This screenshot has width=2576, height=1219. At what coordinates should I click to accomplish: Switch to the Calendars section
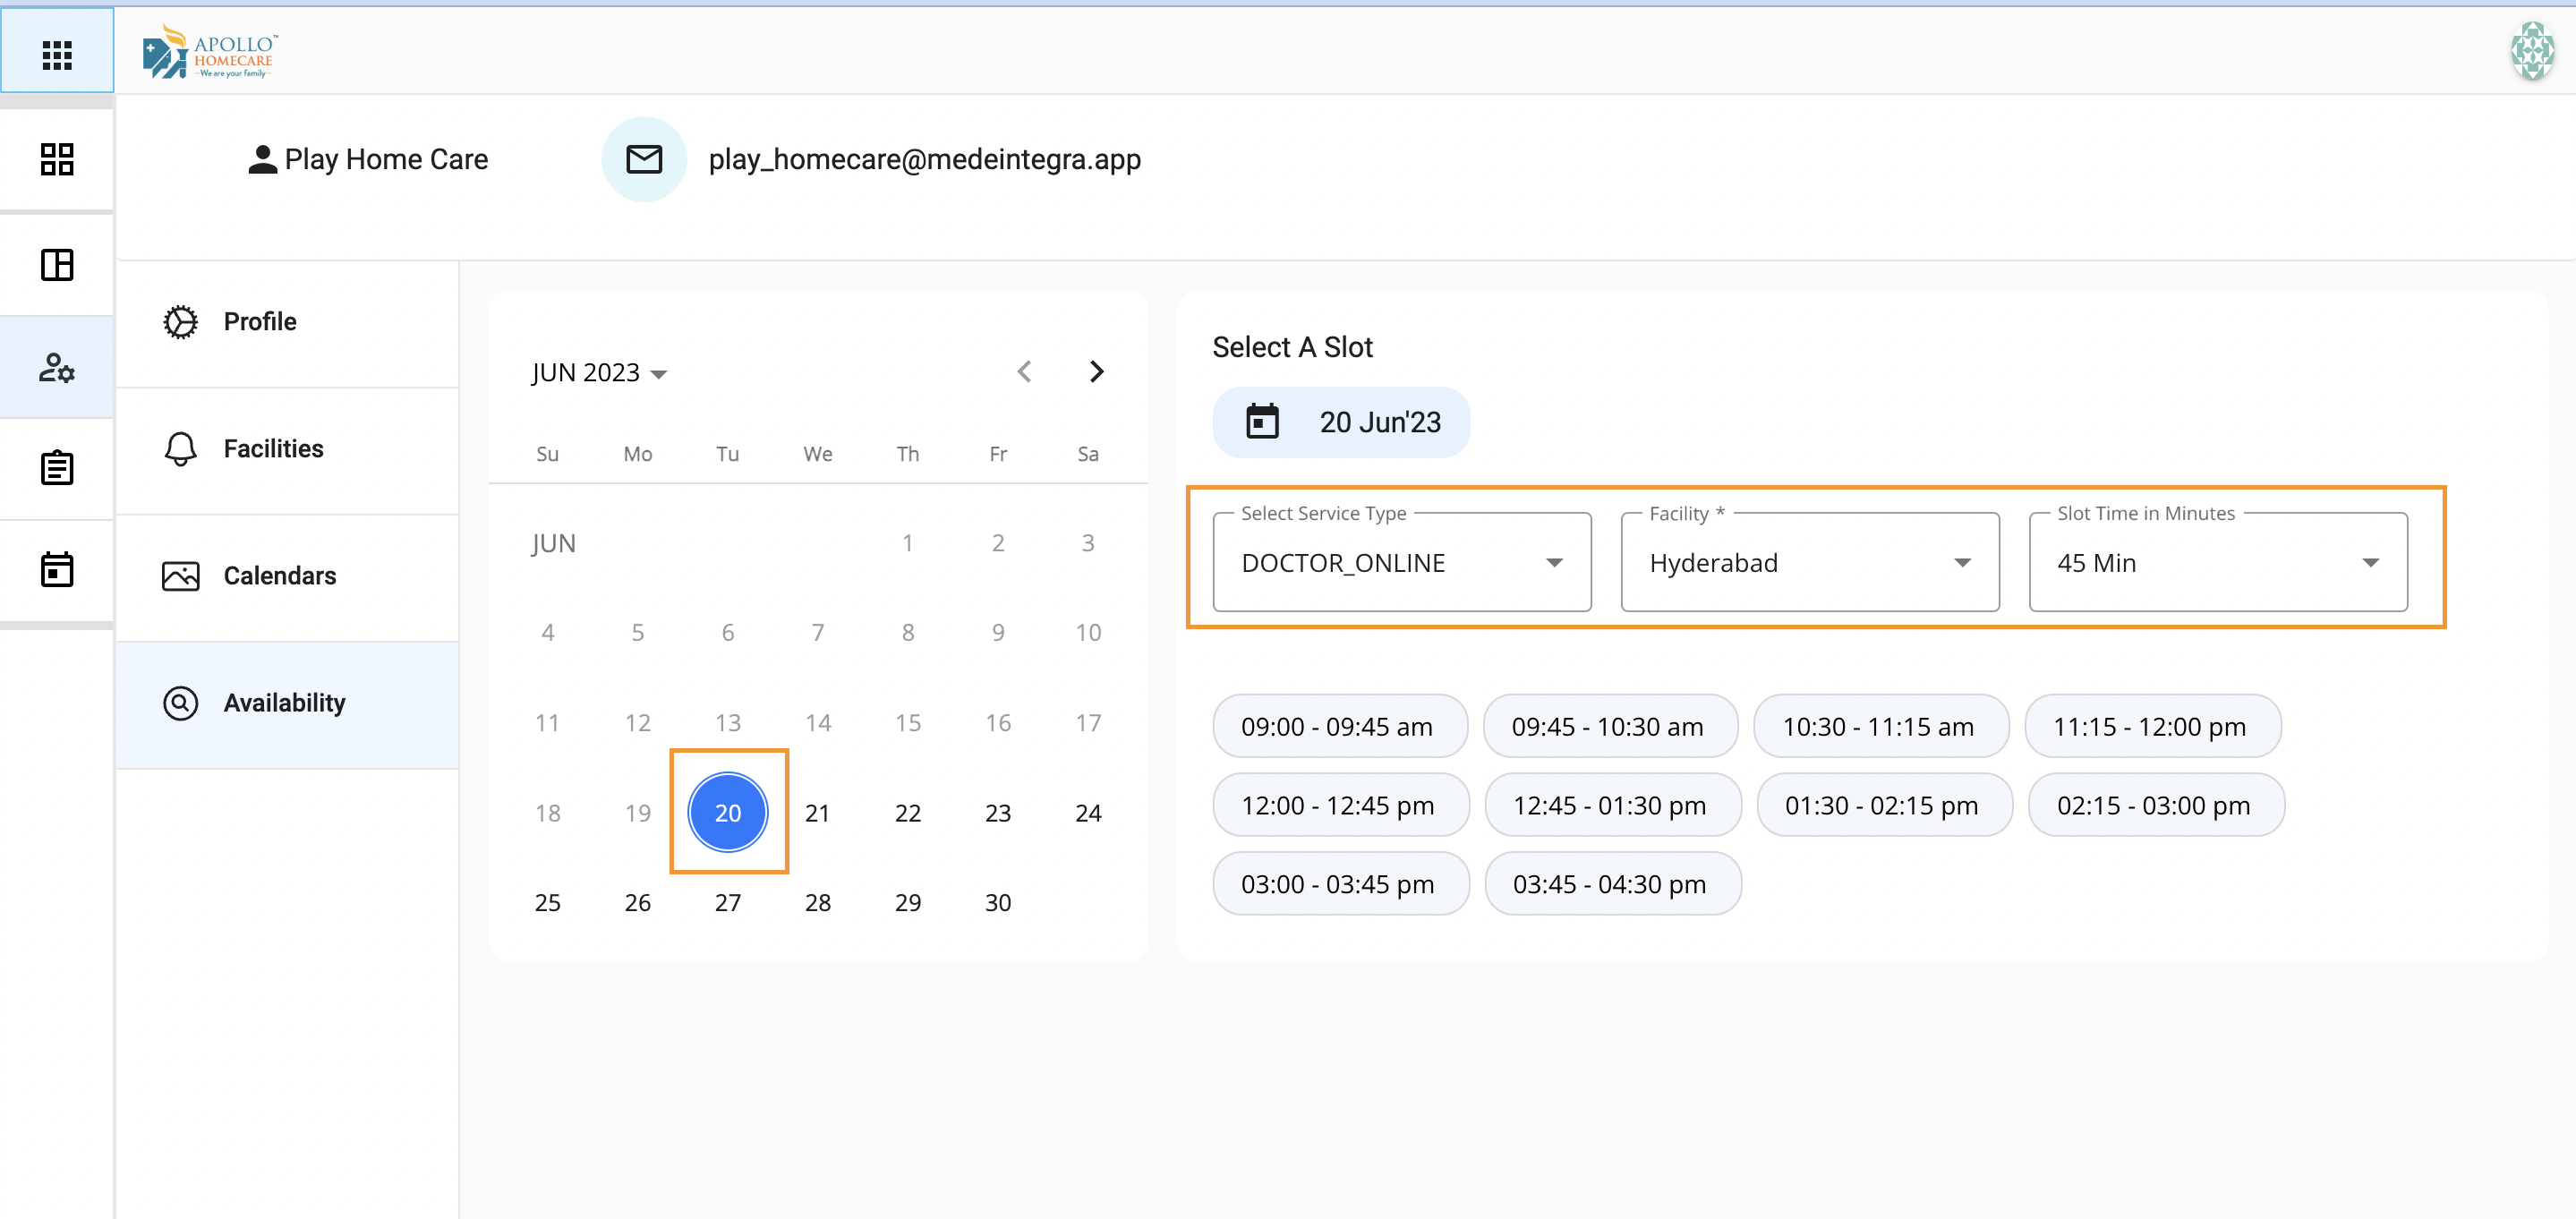[x=280, y=576]
